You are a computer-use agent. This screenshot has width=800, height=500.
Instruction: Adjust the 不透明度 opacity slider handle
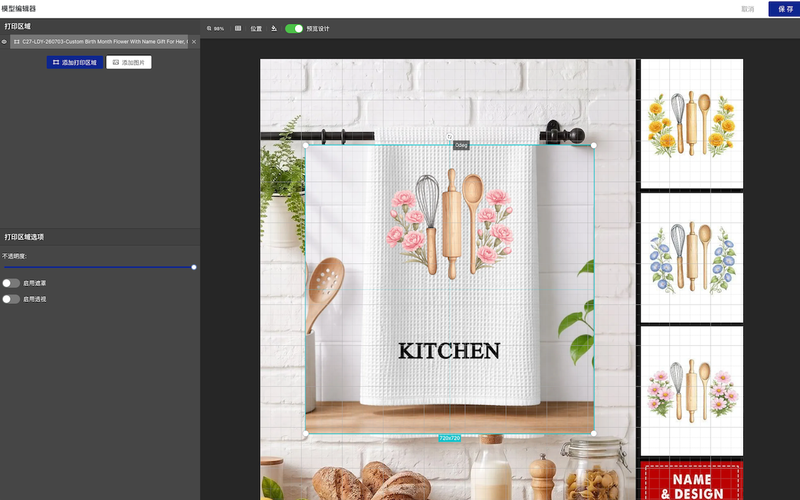194,267
